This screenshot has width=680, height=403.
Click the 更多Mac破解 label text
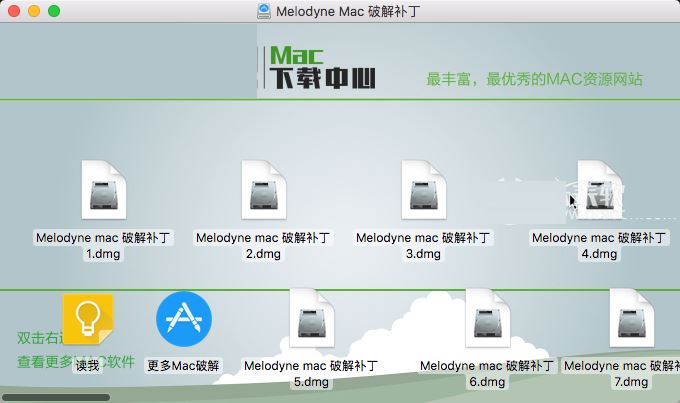tap(183, 366)
